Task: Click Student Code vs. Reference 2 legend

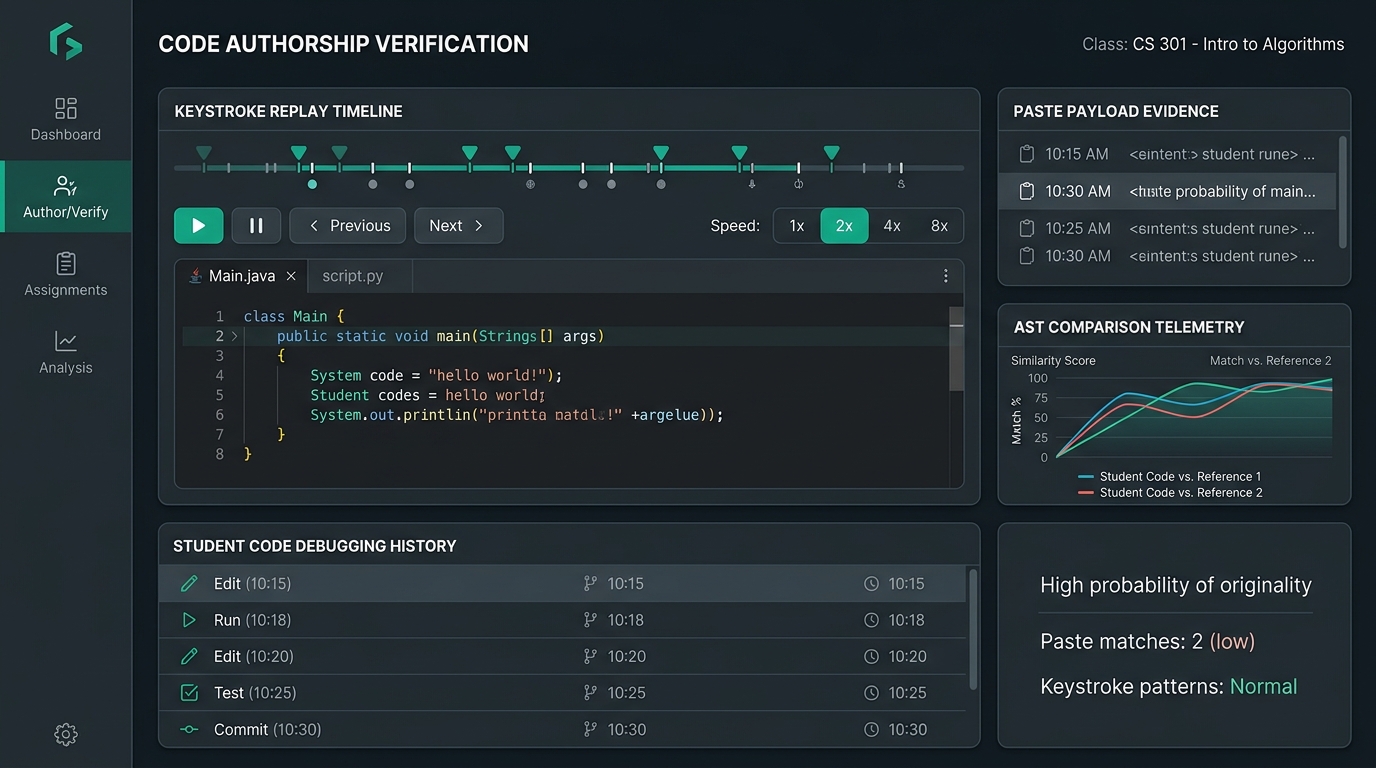Action: click(x=1170, y=492)
